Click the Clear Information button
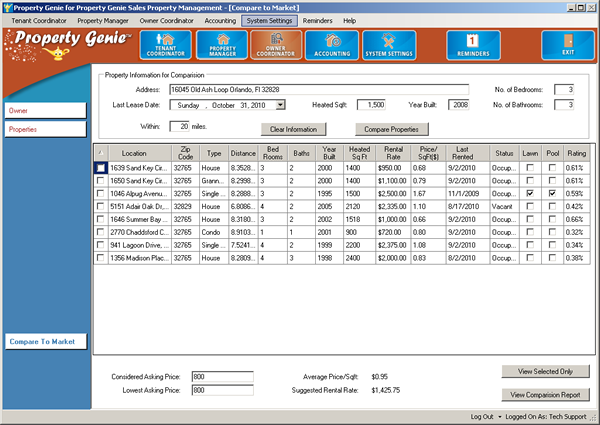600x425 pixels. point(293,129)
